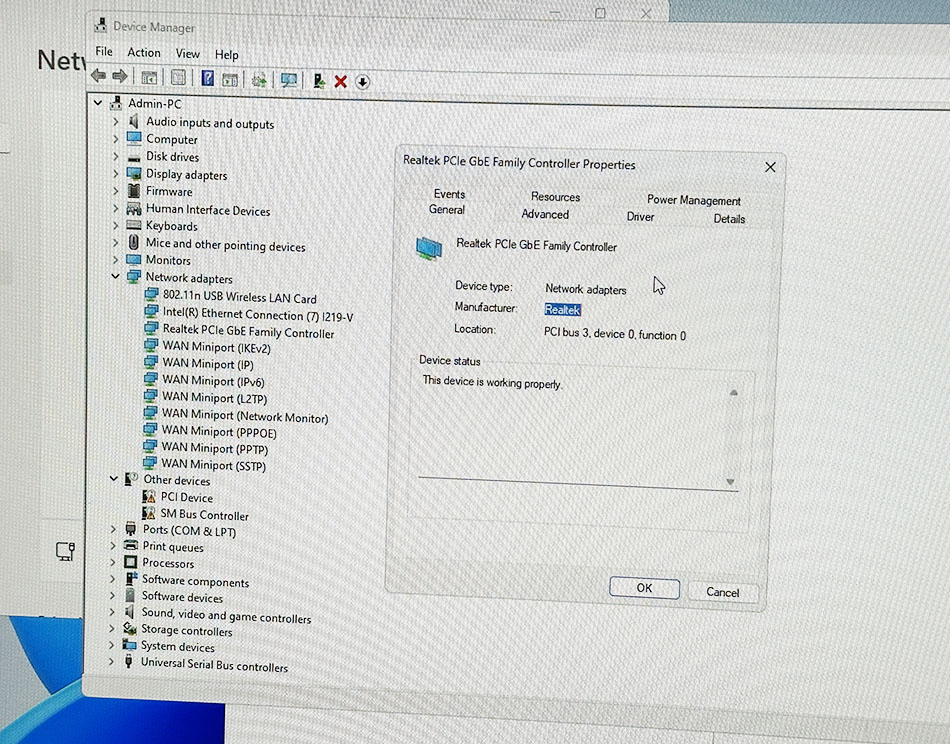Open the Events tab
Image resolution: width=950 pixels, height=744 pixels.
point(450,194)
